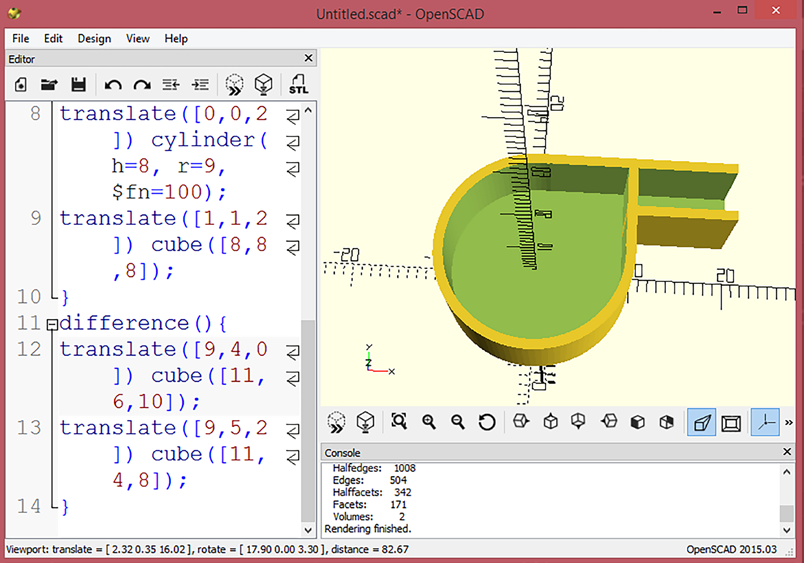
Task: Click line number 14 in the gutter
Action: click(x=29, y=507)
